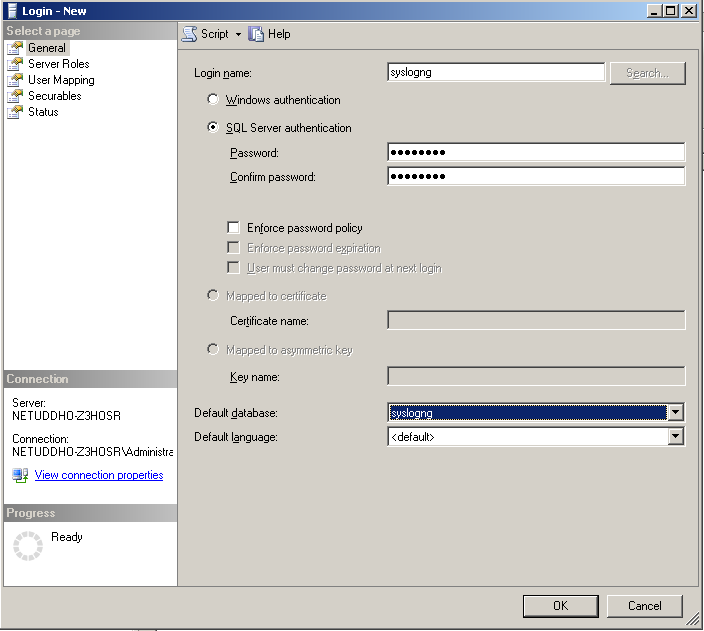Click the Status page icon
704x631 pixels.
coord(15,112)
